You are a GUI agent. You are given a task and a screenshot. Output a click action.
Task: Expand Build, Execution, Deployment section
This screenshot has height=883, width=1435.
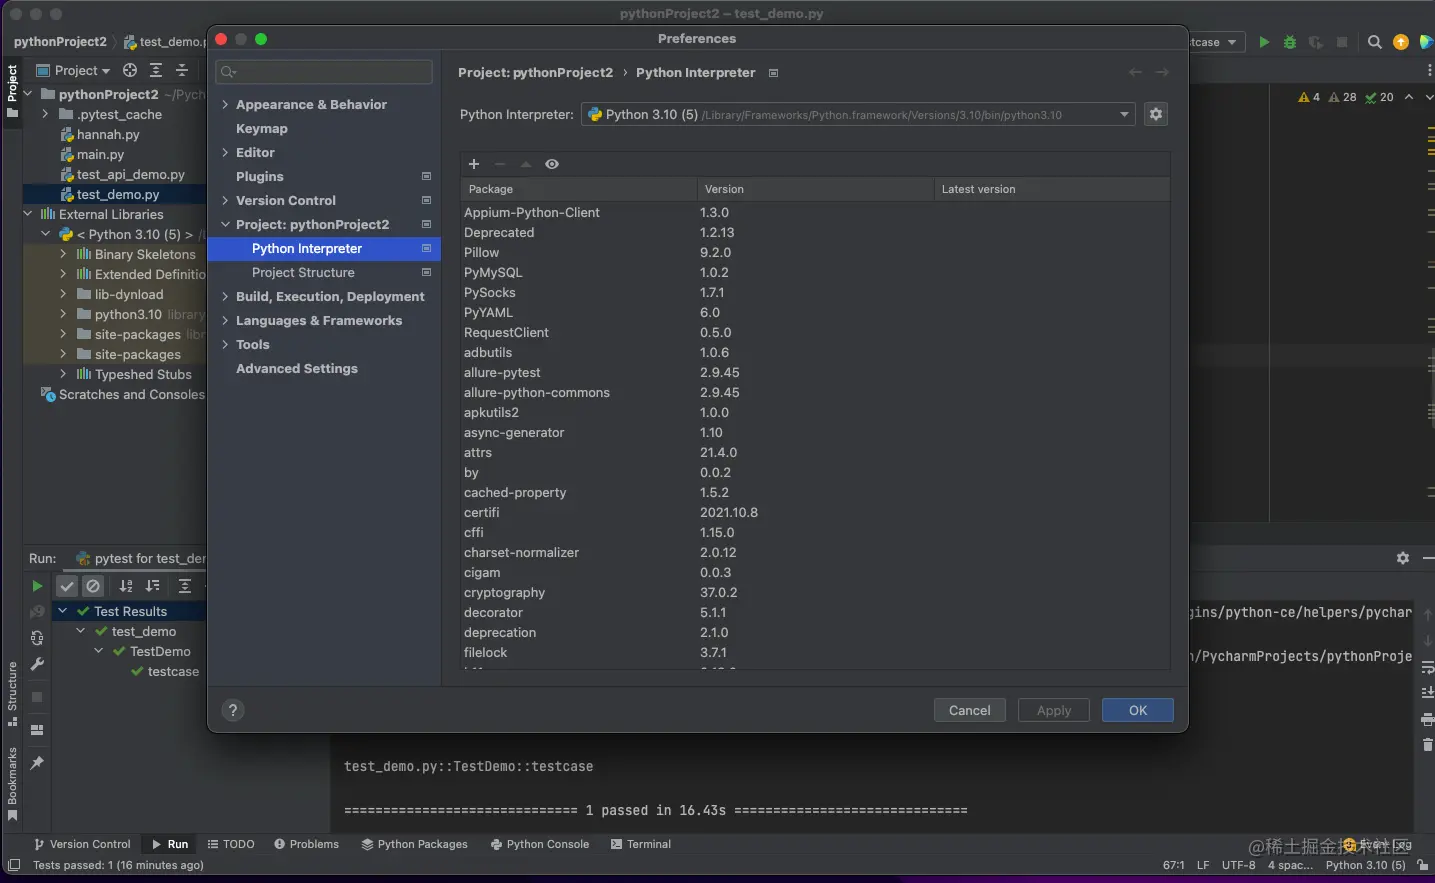[225, 296]
